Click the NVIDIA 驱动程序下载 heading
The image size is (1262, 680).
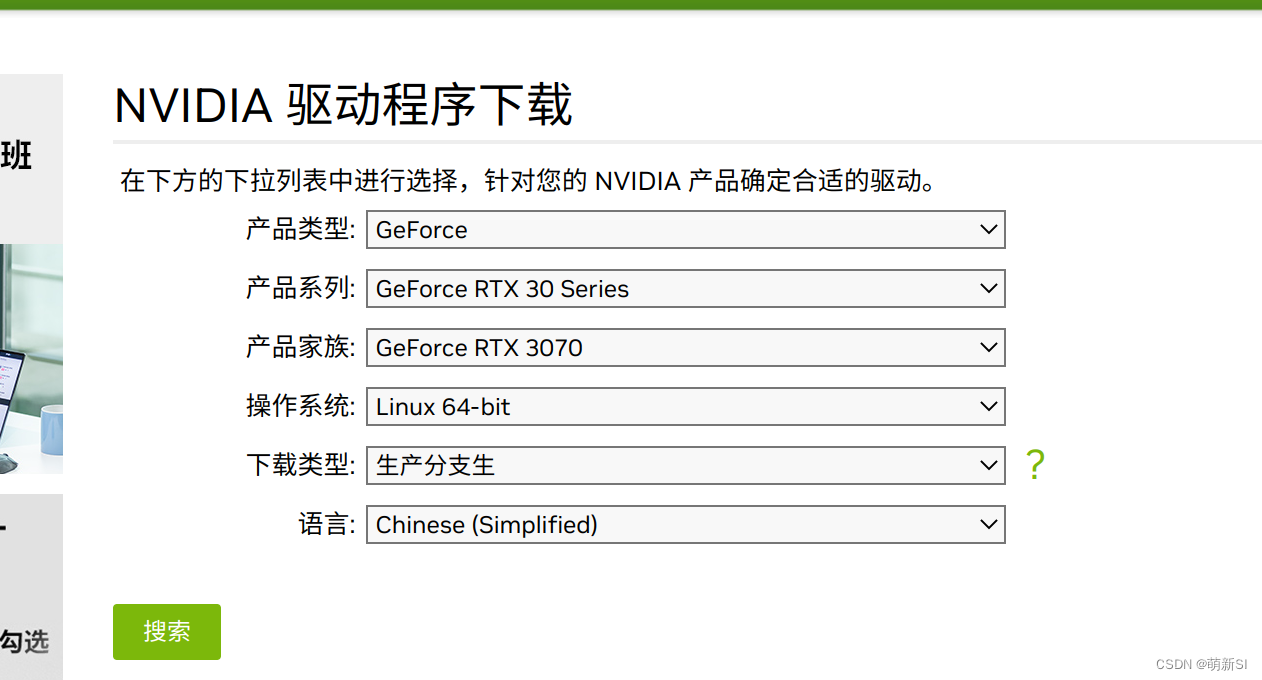click(343, 106)
